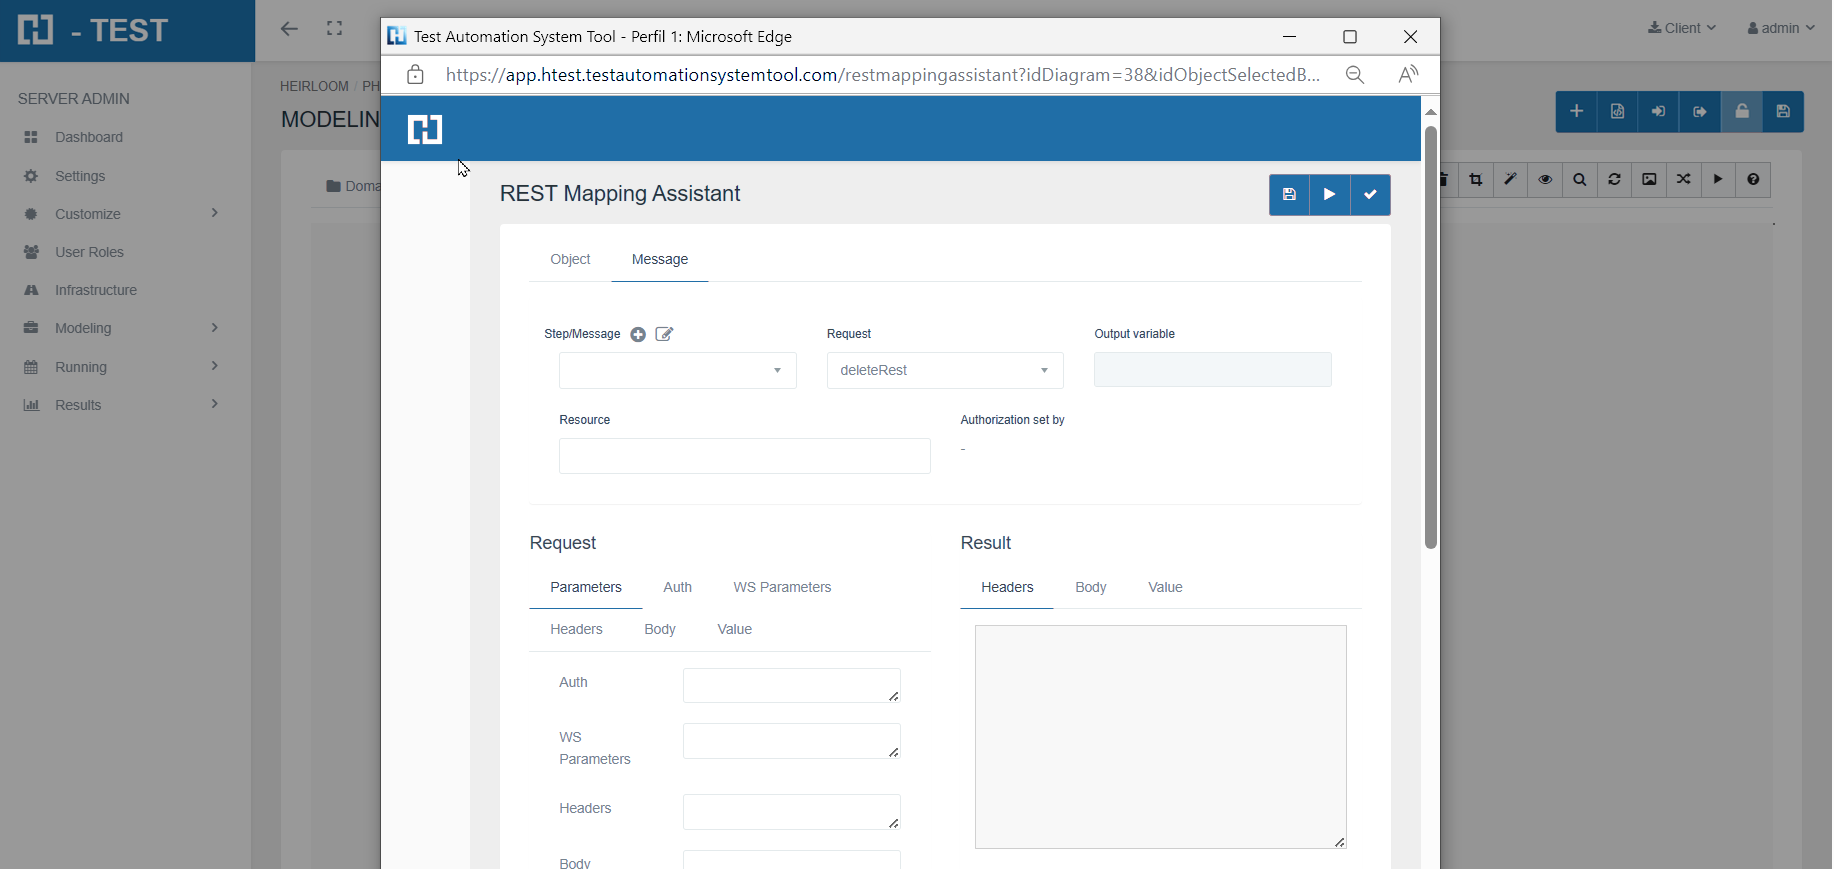
Task: Click the refresh icon in diagram toolbar
Action: click(1615, 180)
